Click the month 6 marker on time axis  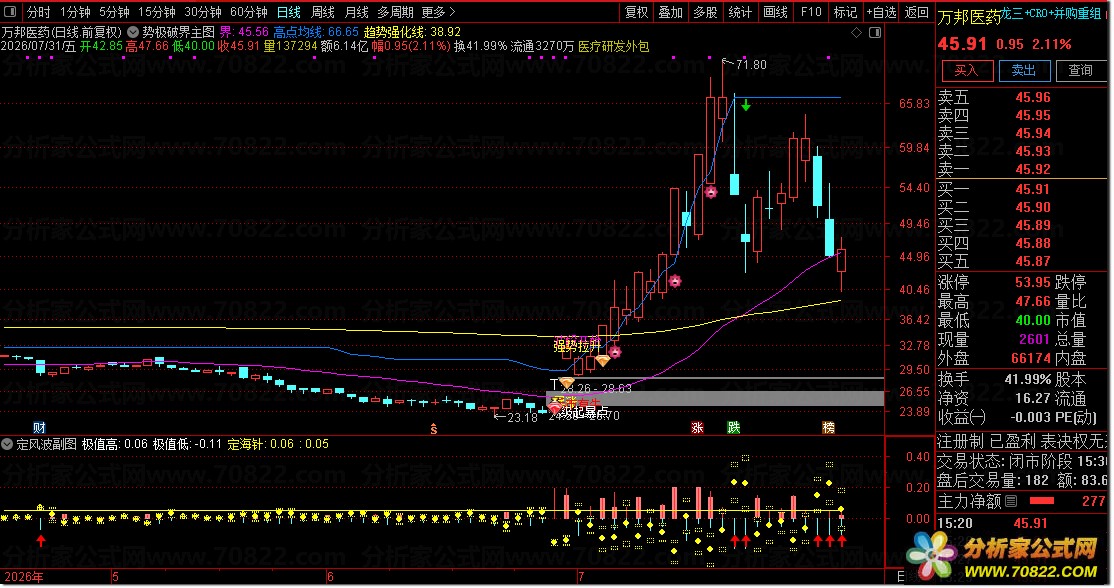point(330,577)
